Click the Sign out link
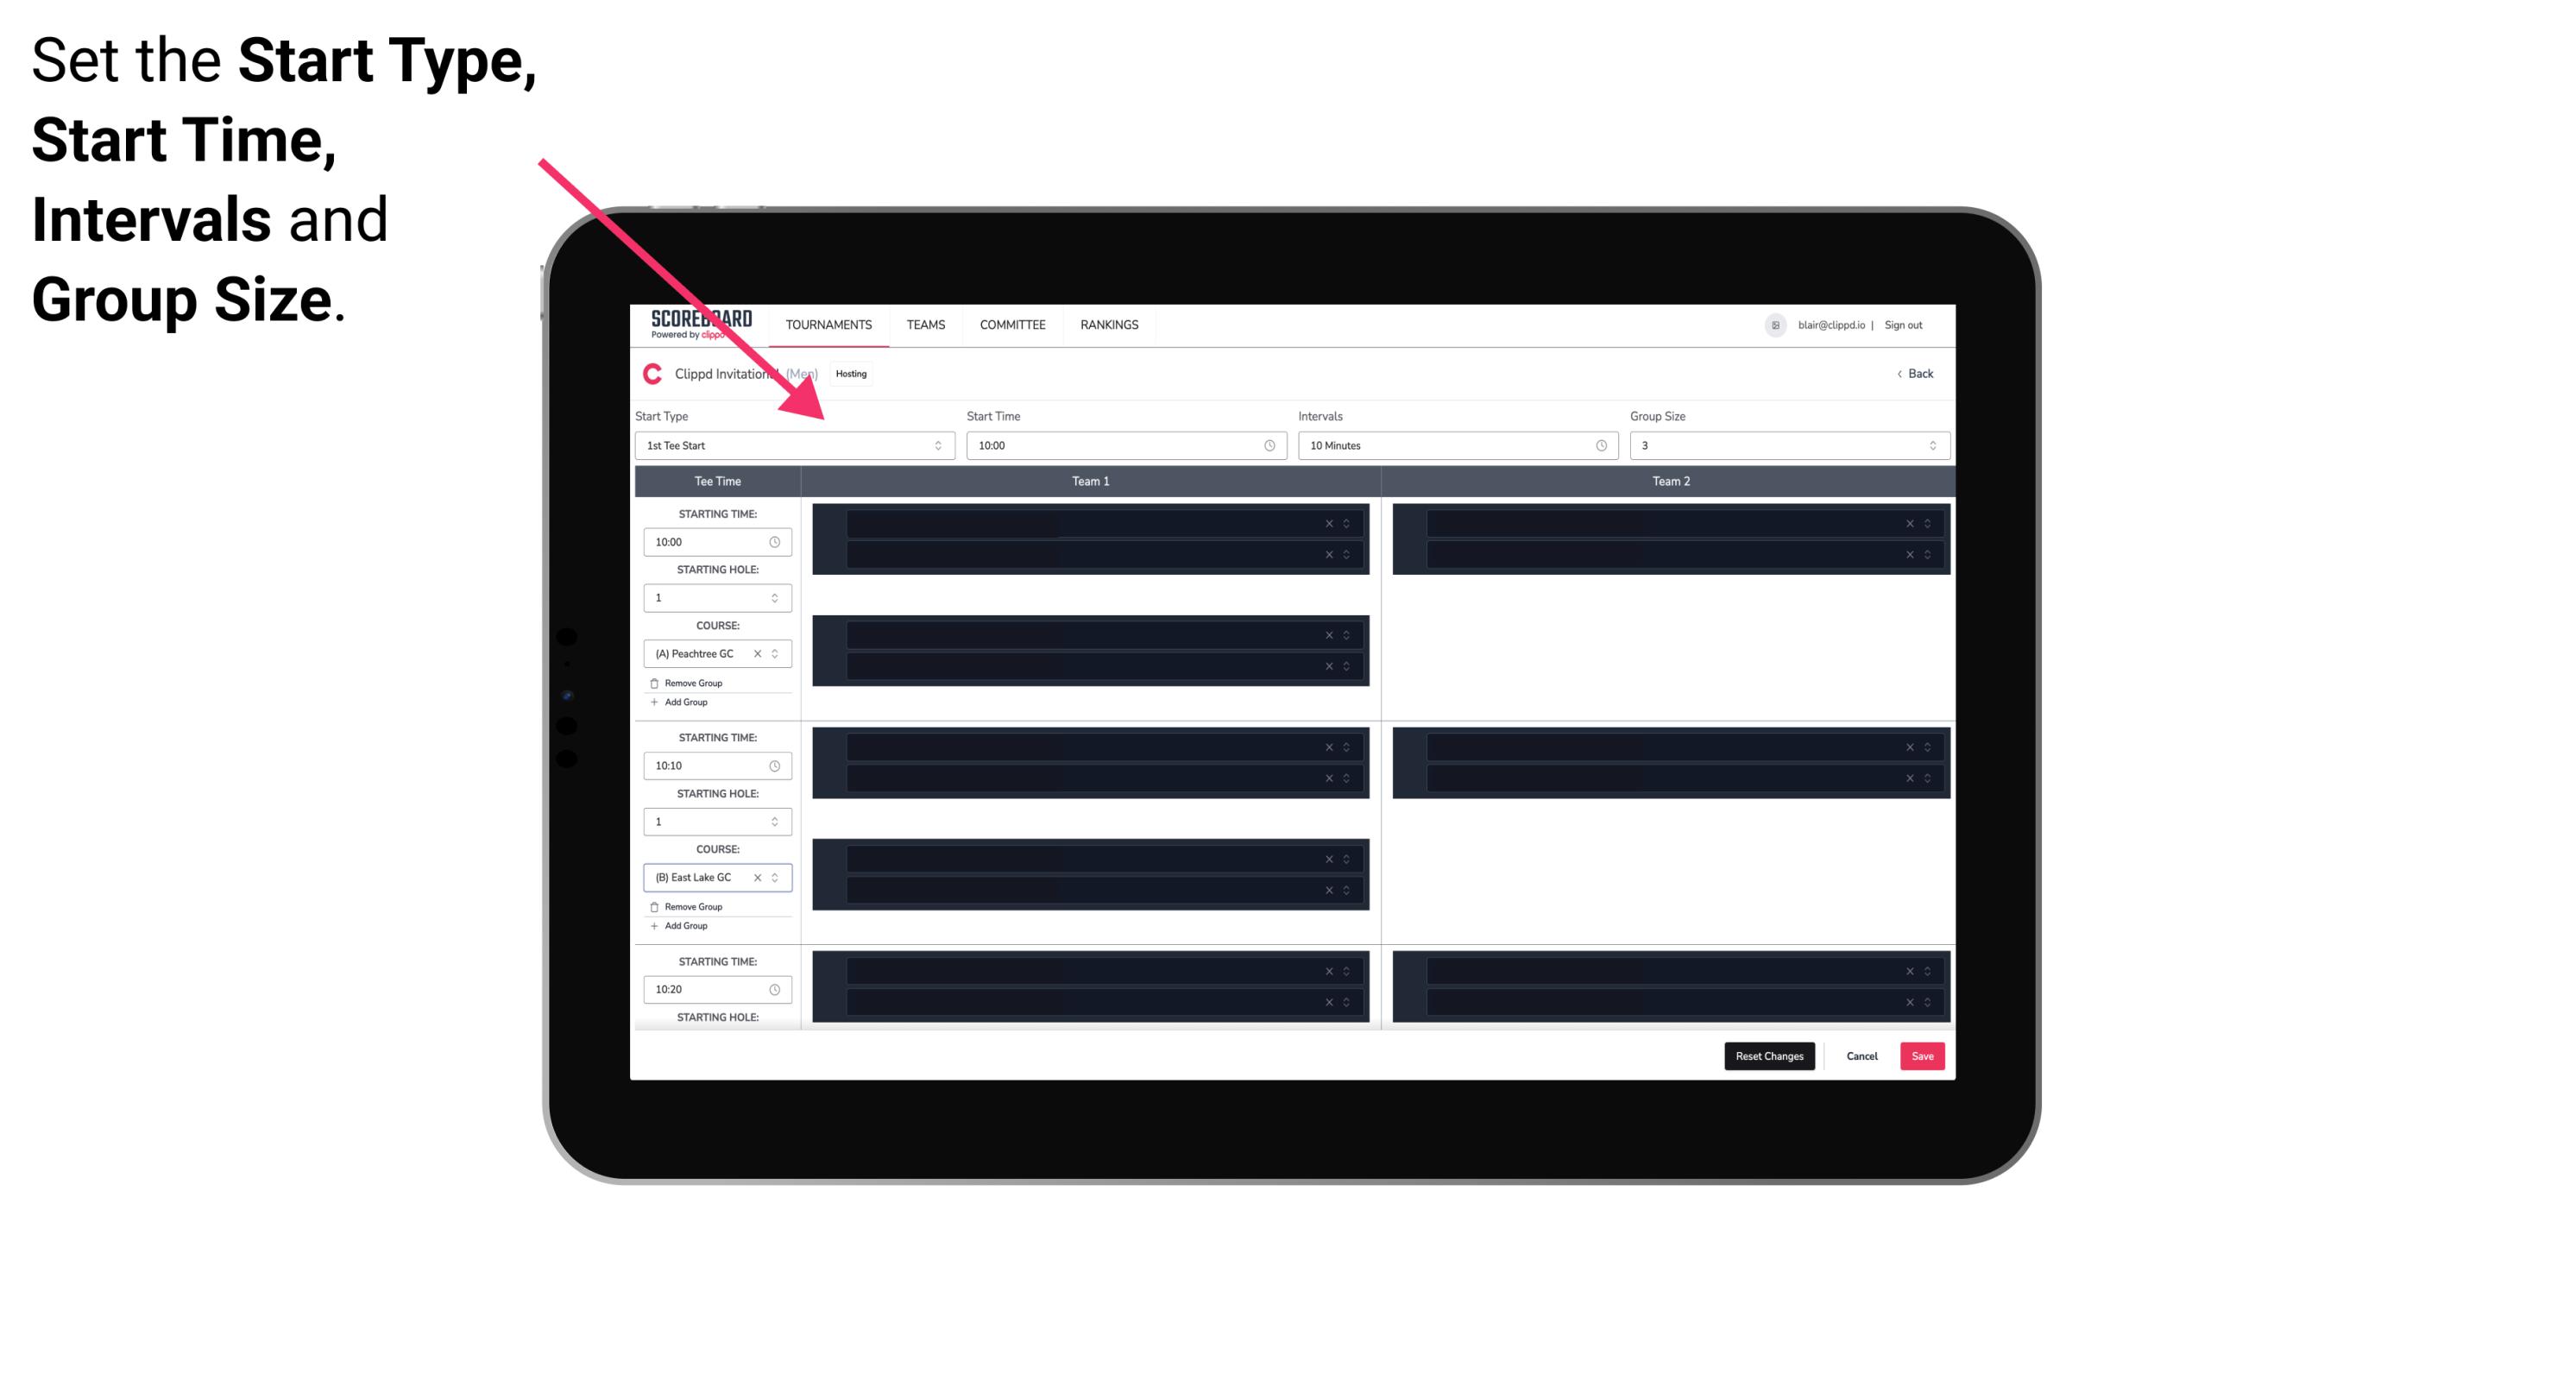Screen dimensions: 2576x1386 pos(1907,324)
